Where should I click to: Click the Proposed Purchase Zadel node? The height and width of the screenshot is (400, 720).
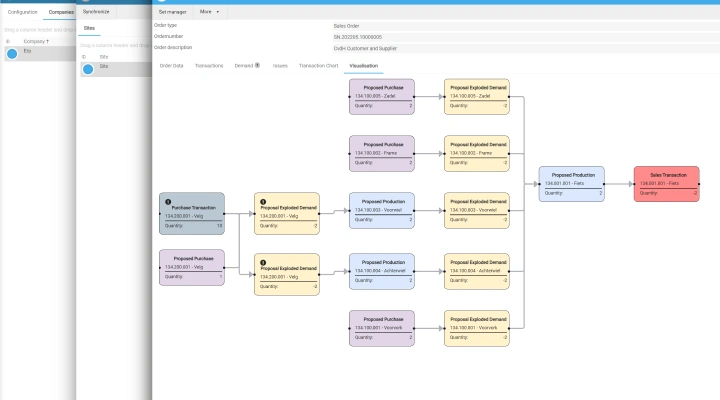tap(381, 96)
